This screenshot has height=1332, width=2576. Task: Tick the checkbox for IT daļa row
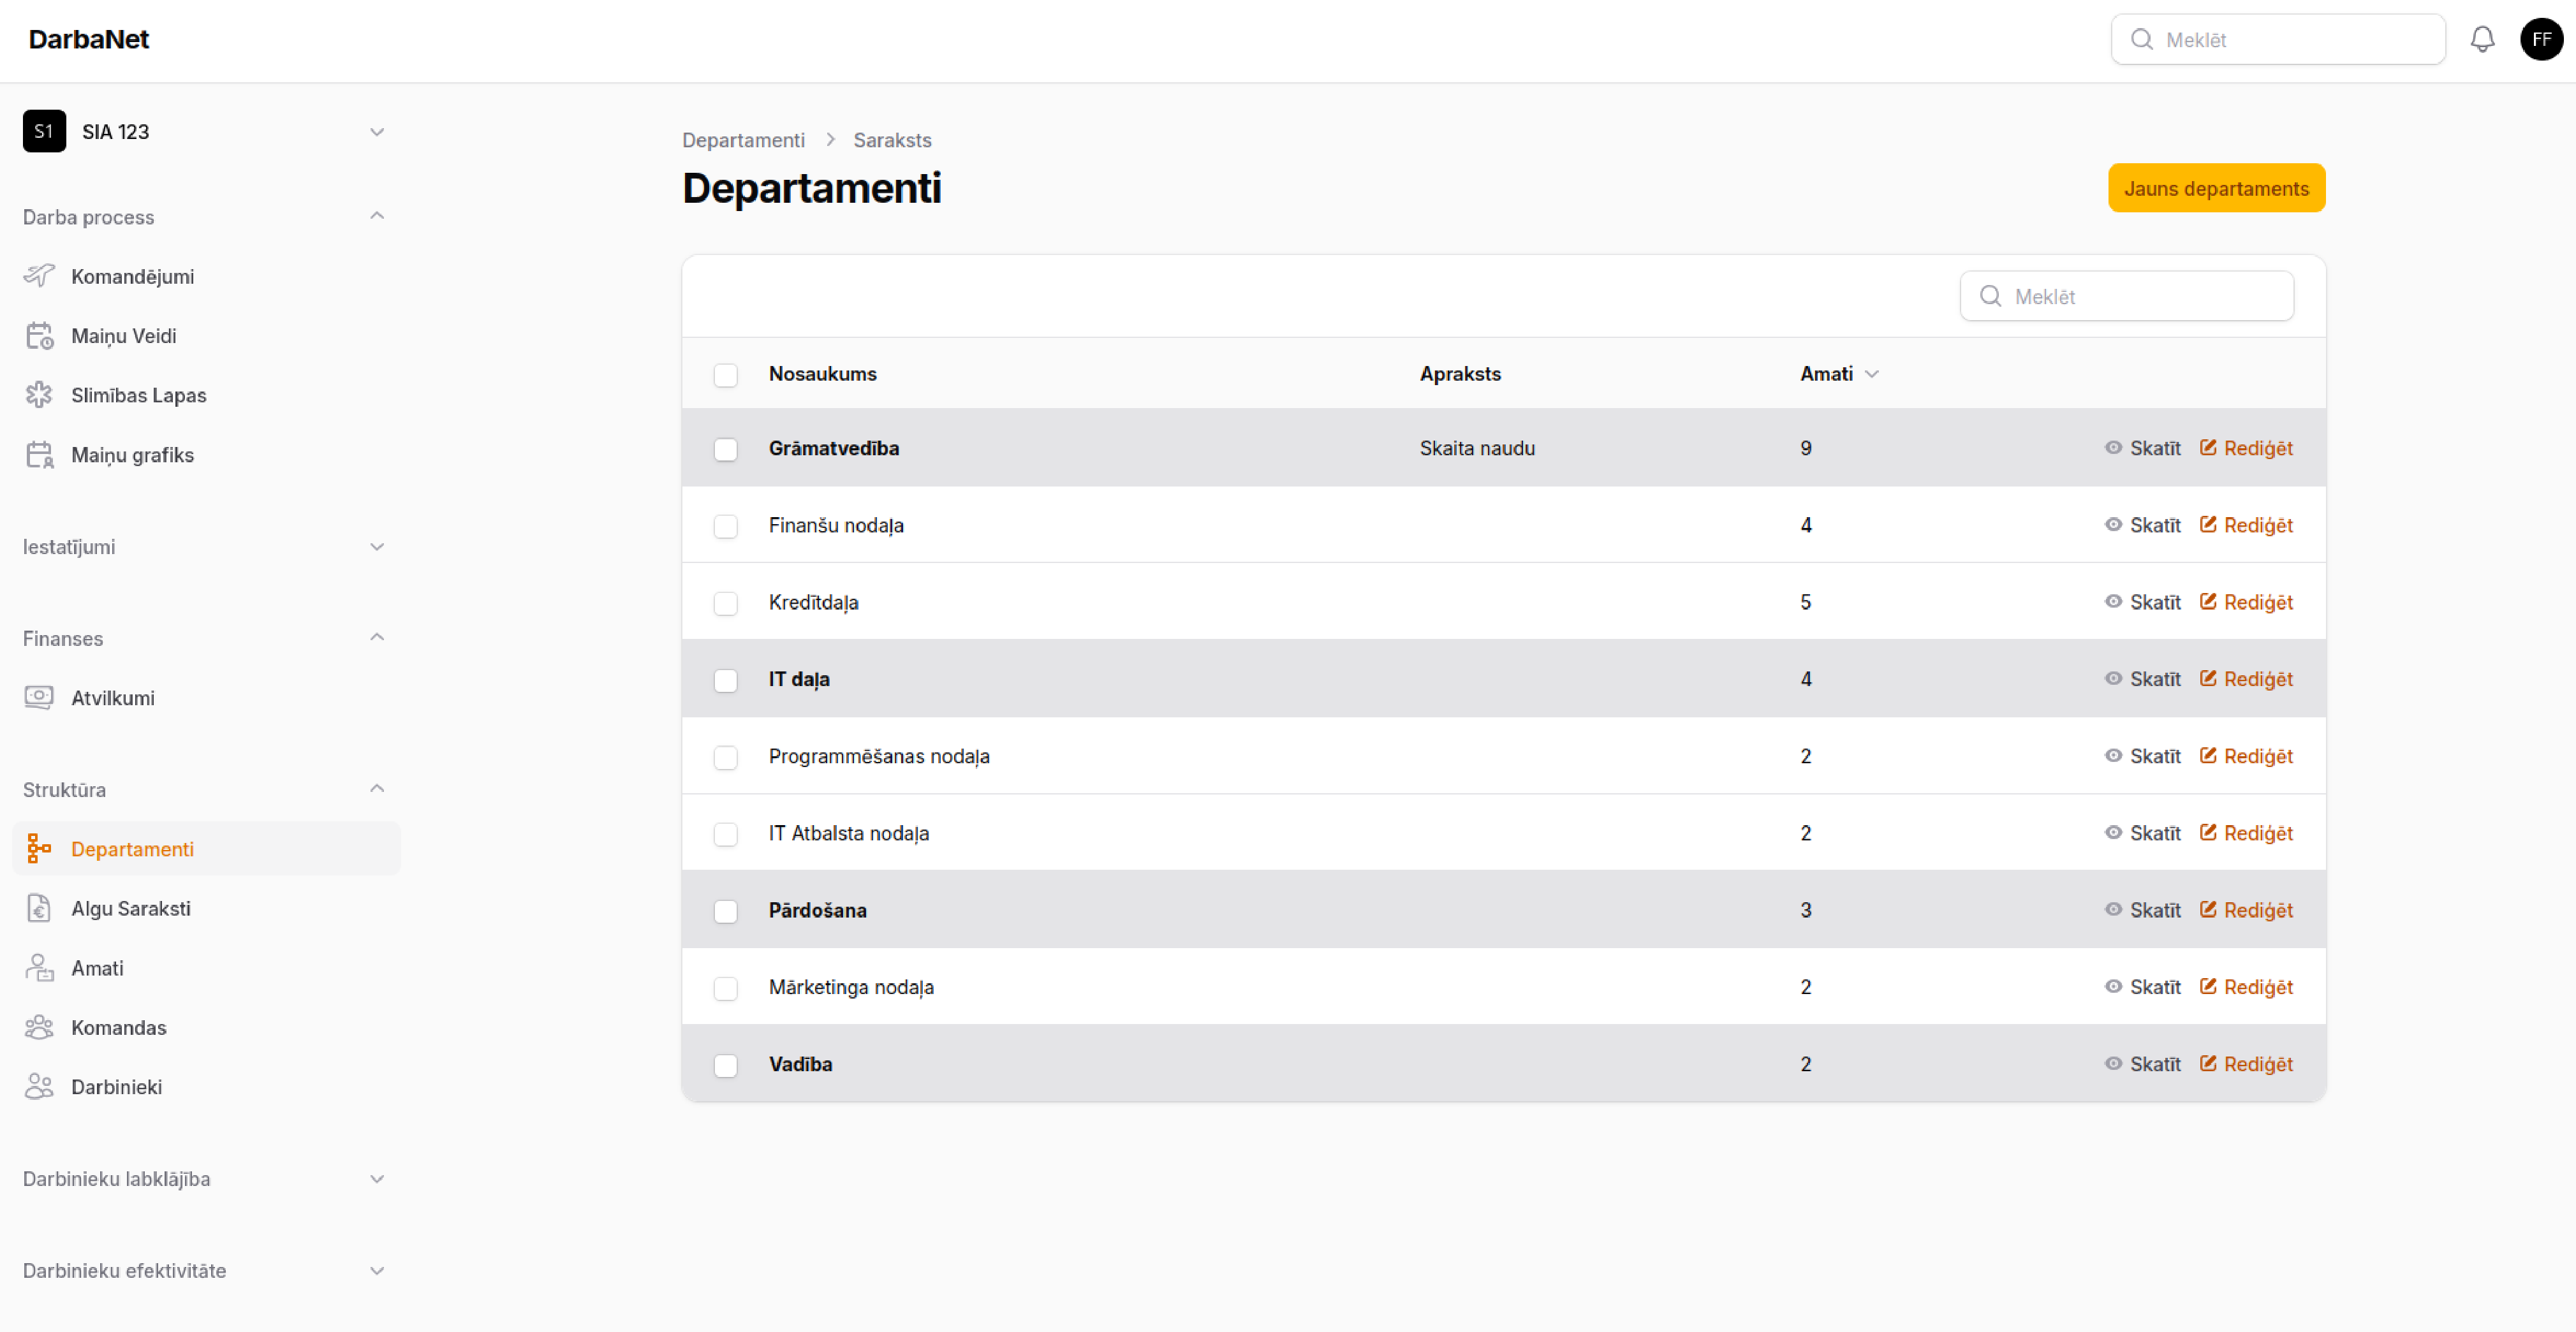click(725, 680)
